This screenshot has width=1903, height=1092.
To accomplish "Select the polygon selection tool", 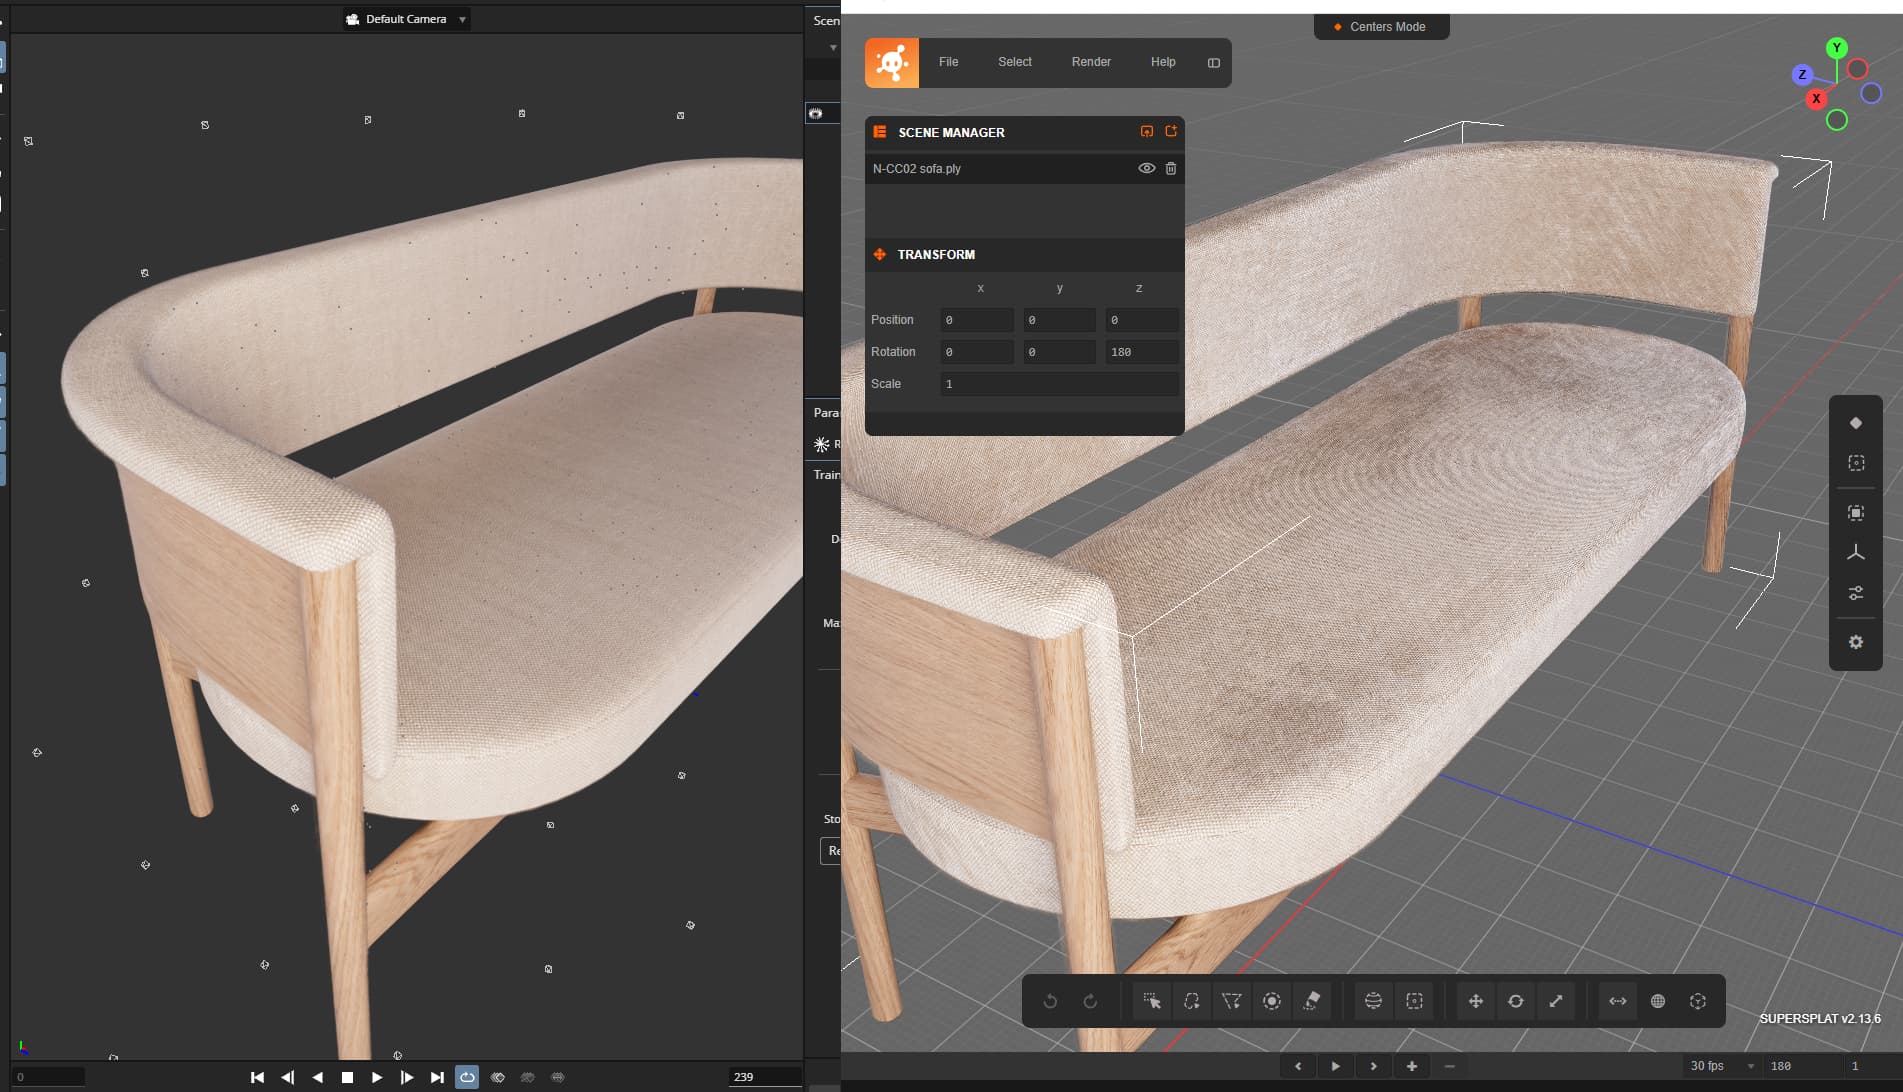I will pyautogui.click(x=1231, y=1001).
